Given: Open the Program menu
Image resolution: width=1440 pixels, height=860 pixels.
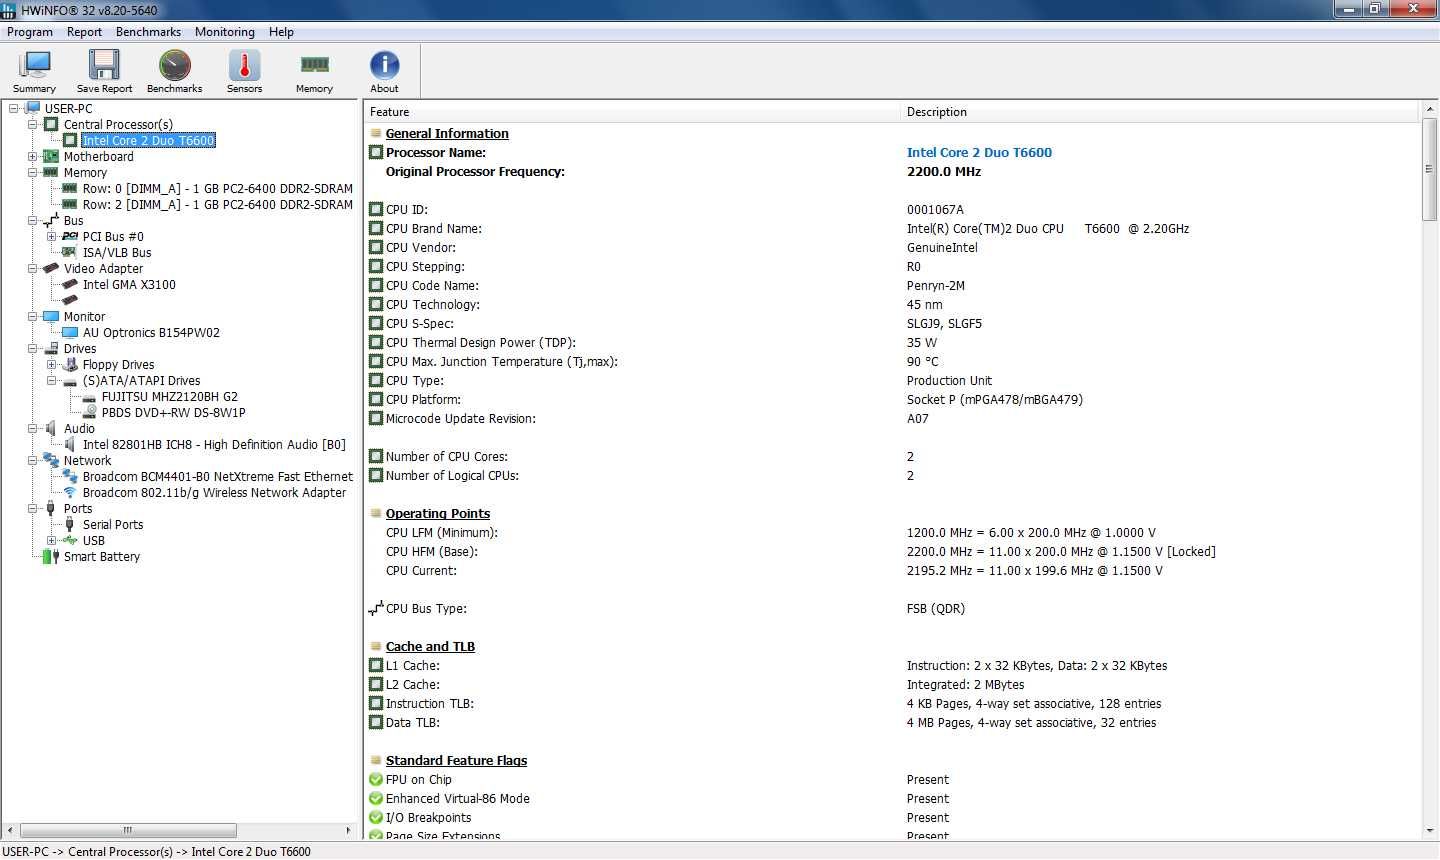Looking at the screenshot, I should click(x=30, y=32).
